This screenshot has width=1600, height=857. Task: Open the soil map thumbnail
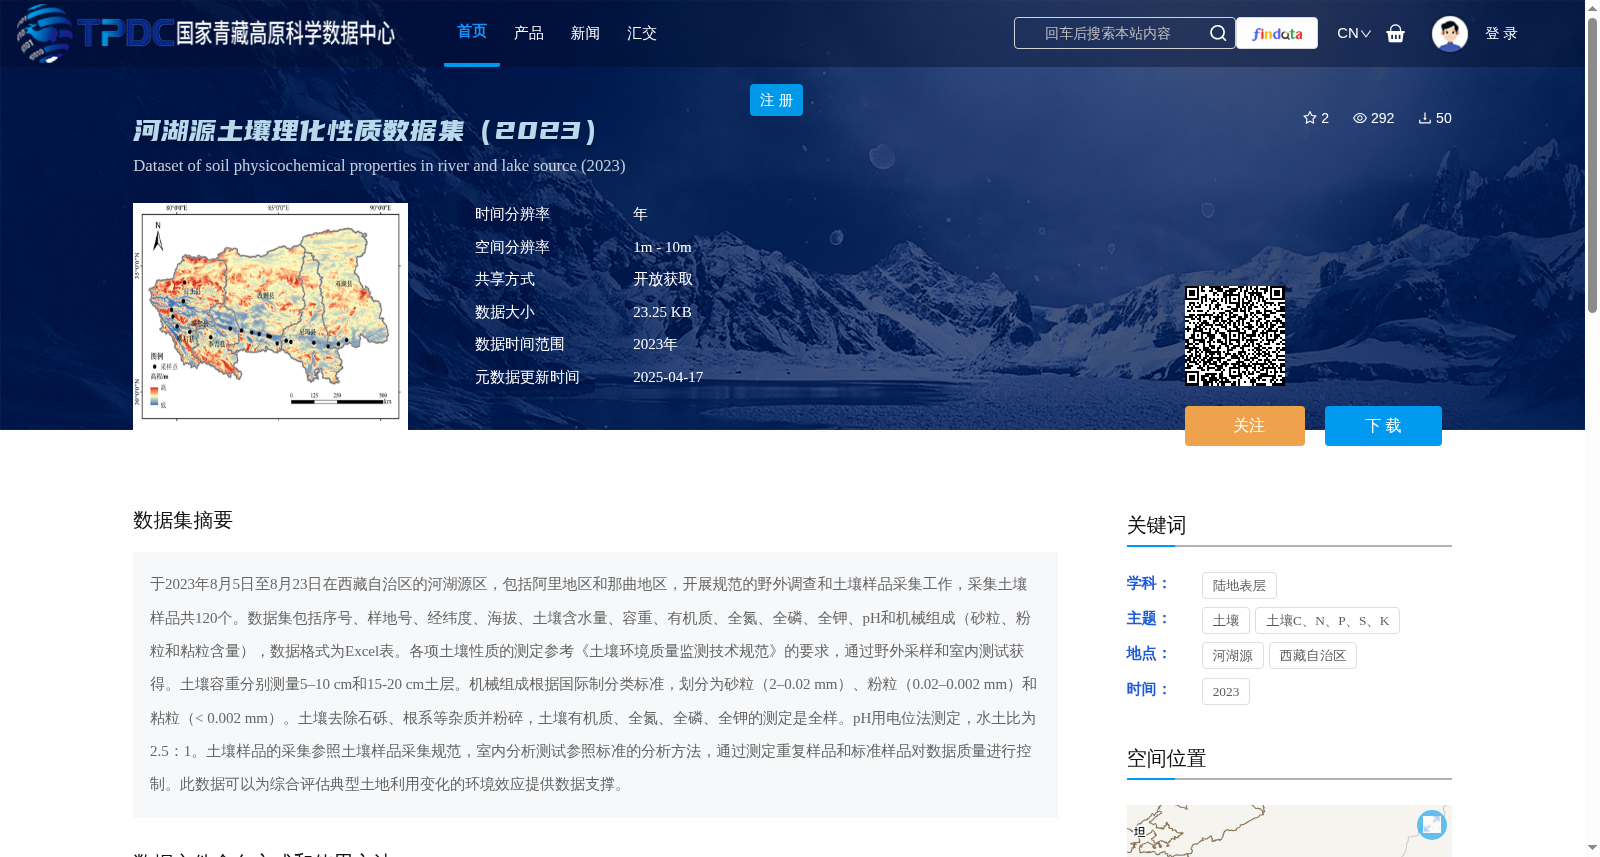(x=270, y=316)
